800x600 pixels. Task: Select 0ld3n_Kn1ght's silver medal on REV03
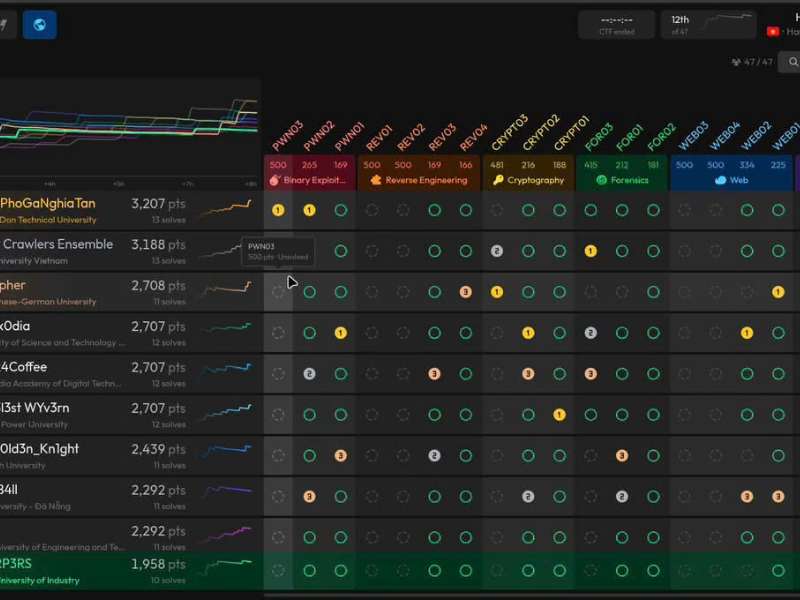pos(435,456)
